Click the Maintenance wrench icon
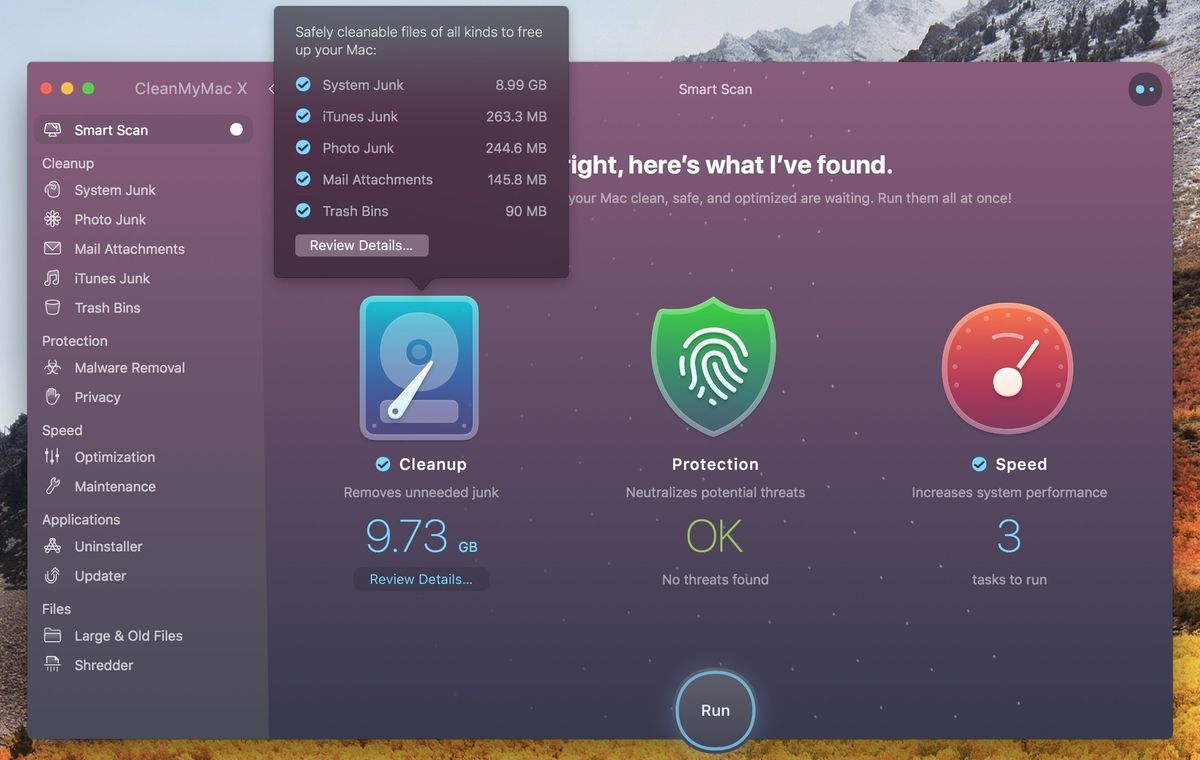1200x760 pixels. point(53,487)
